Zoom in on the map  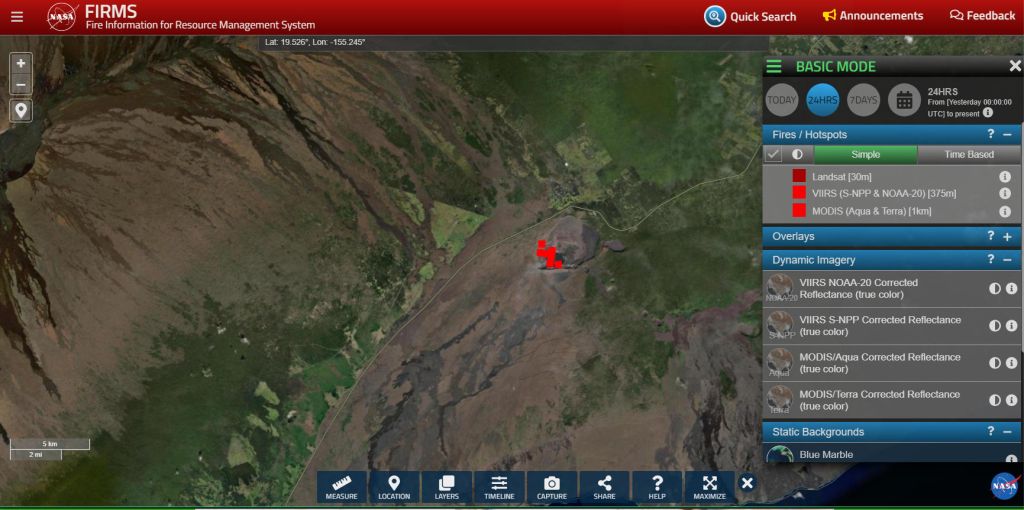pos(21,63)
